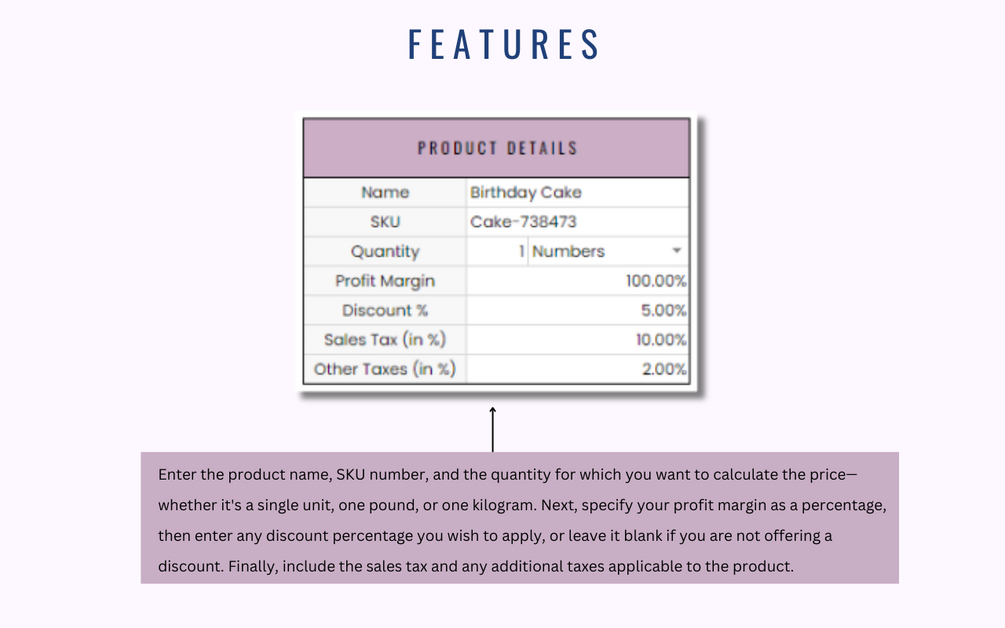Click the SKU label cell
Viewport: 1005px width, 628px height.
(385, 222)
